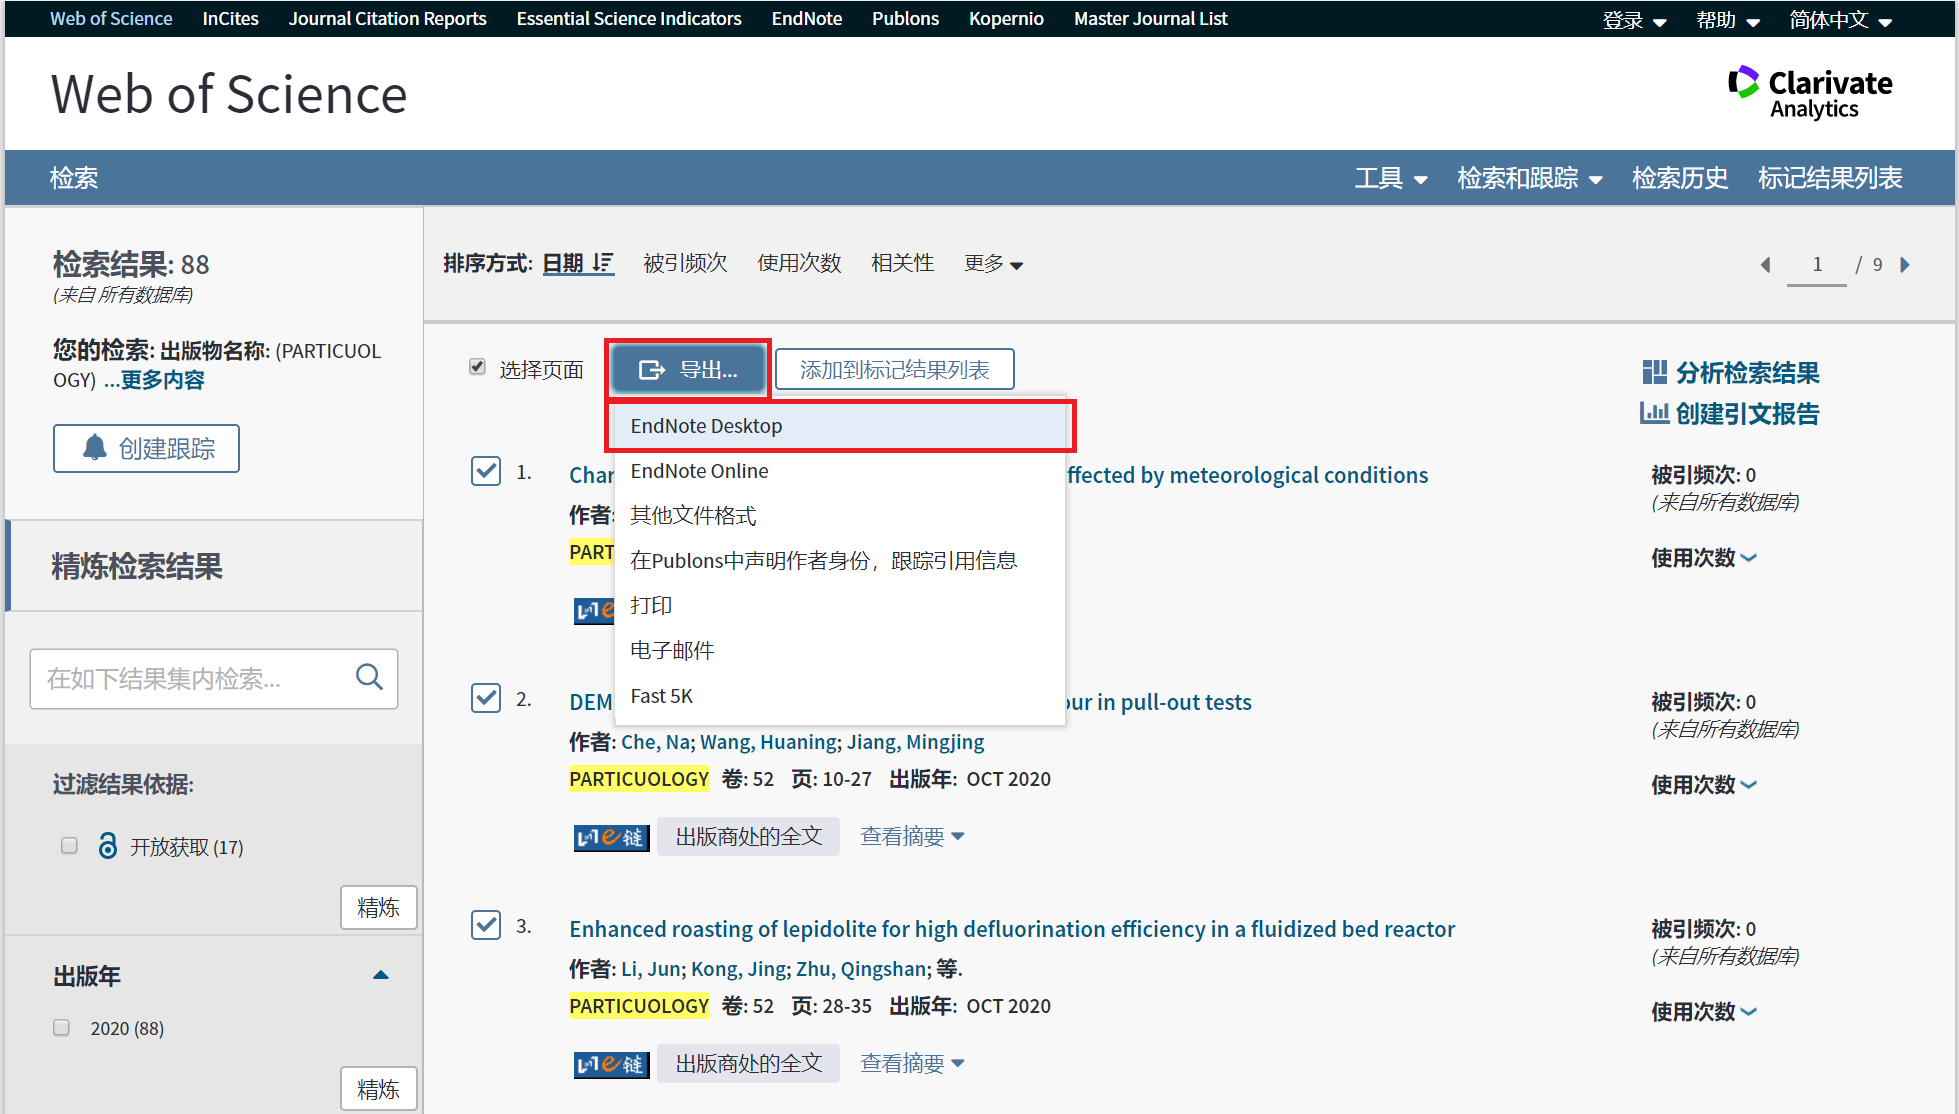Click the search-within-results input field
Screen dimensions: 1959x1114
[x=214, y=679]
